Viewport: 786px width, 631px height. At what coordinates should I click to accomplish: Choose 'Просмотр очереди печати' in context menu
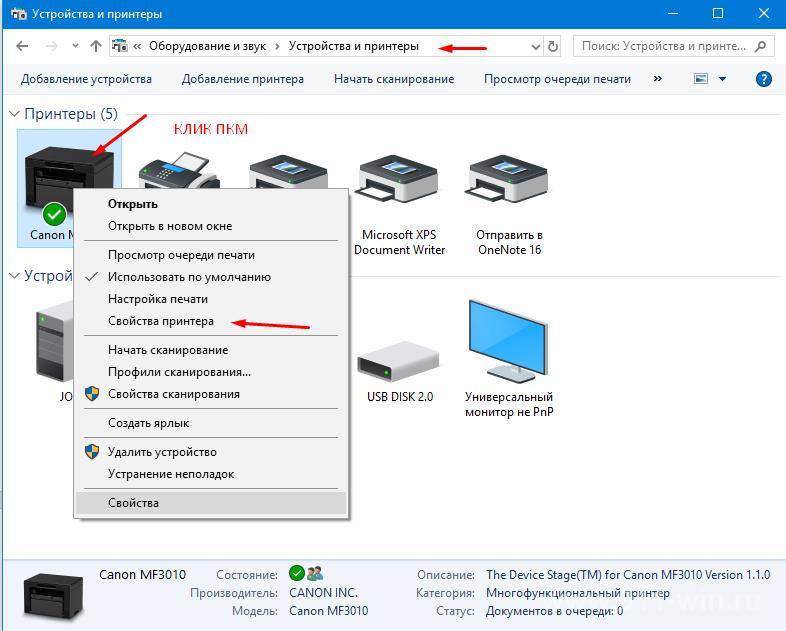[211, 255]
